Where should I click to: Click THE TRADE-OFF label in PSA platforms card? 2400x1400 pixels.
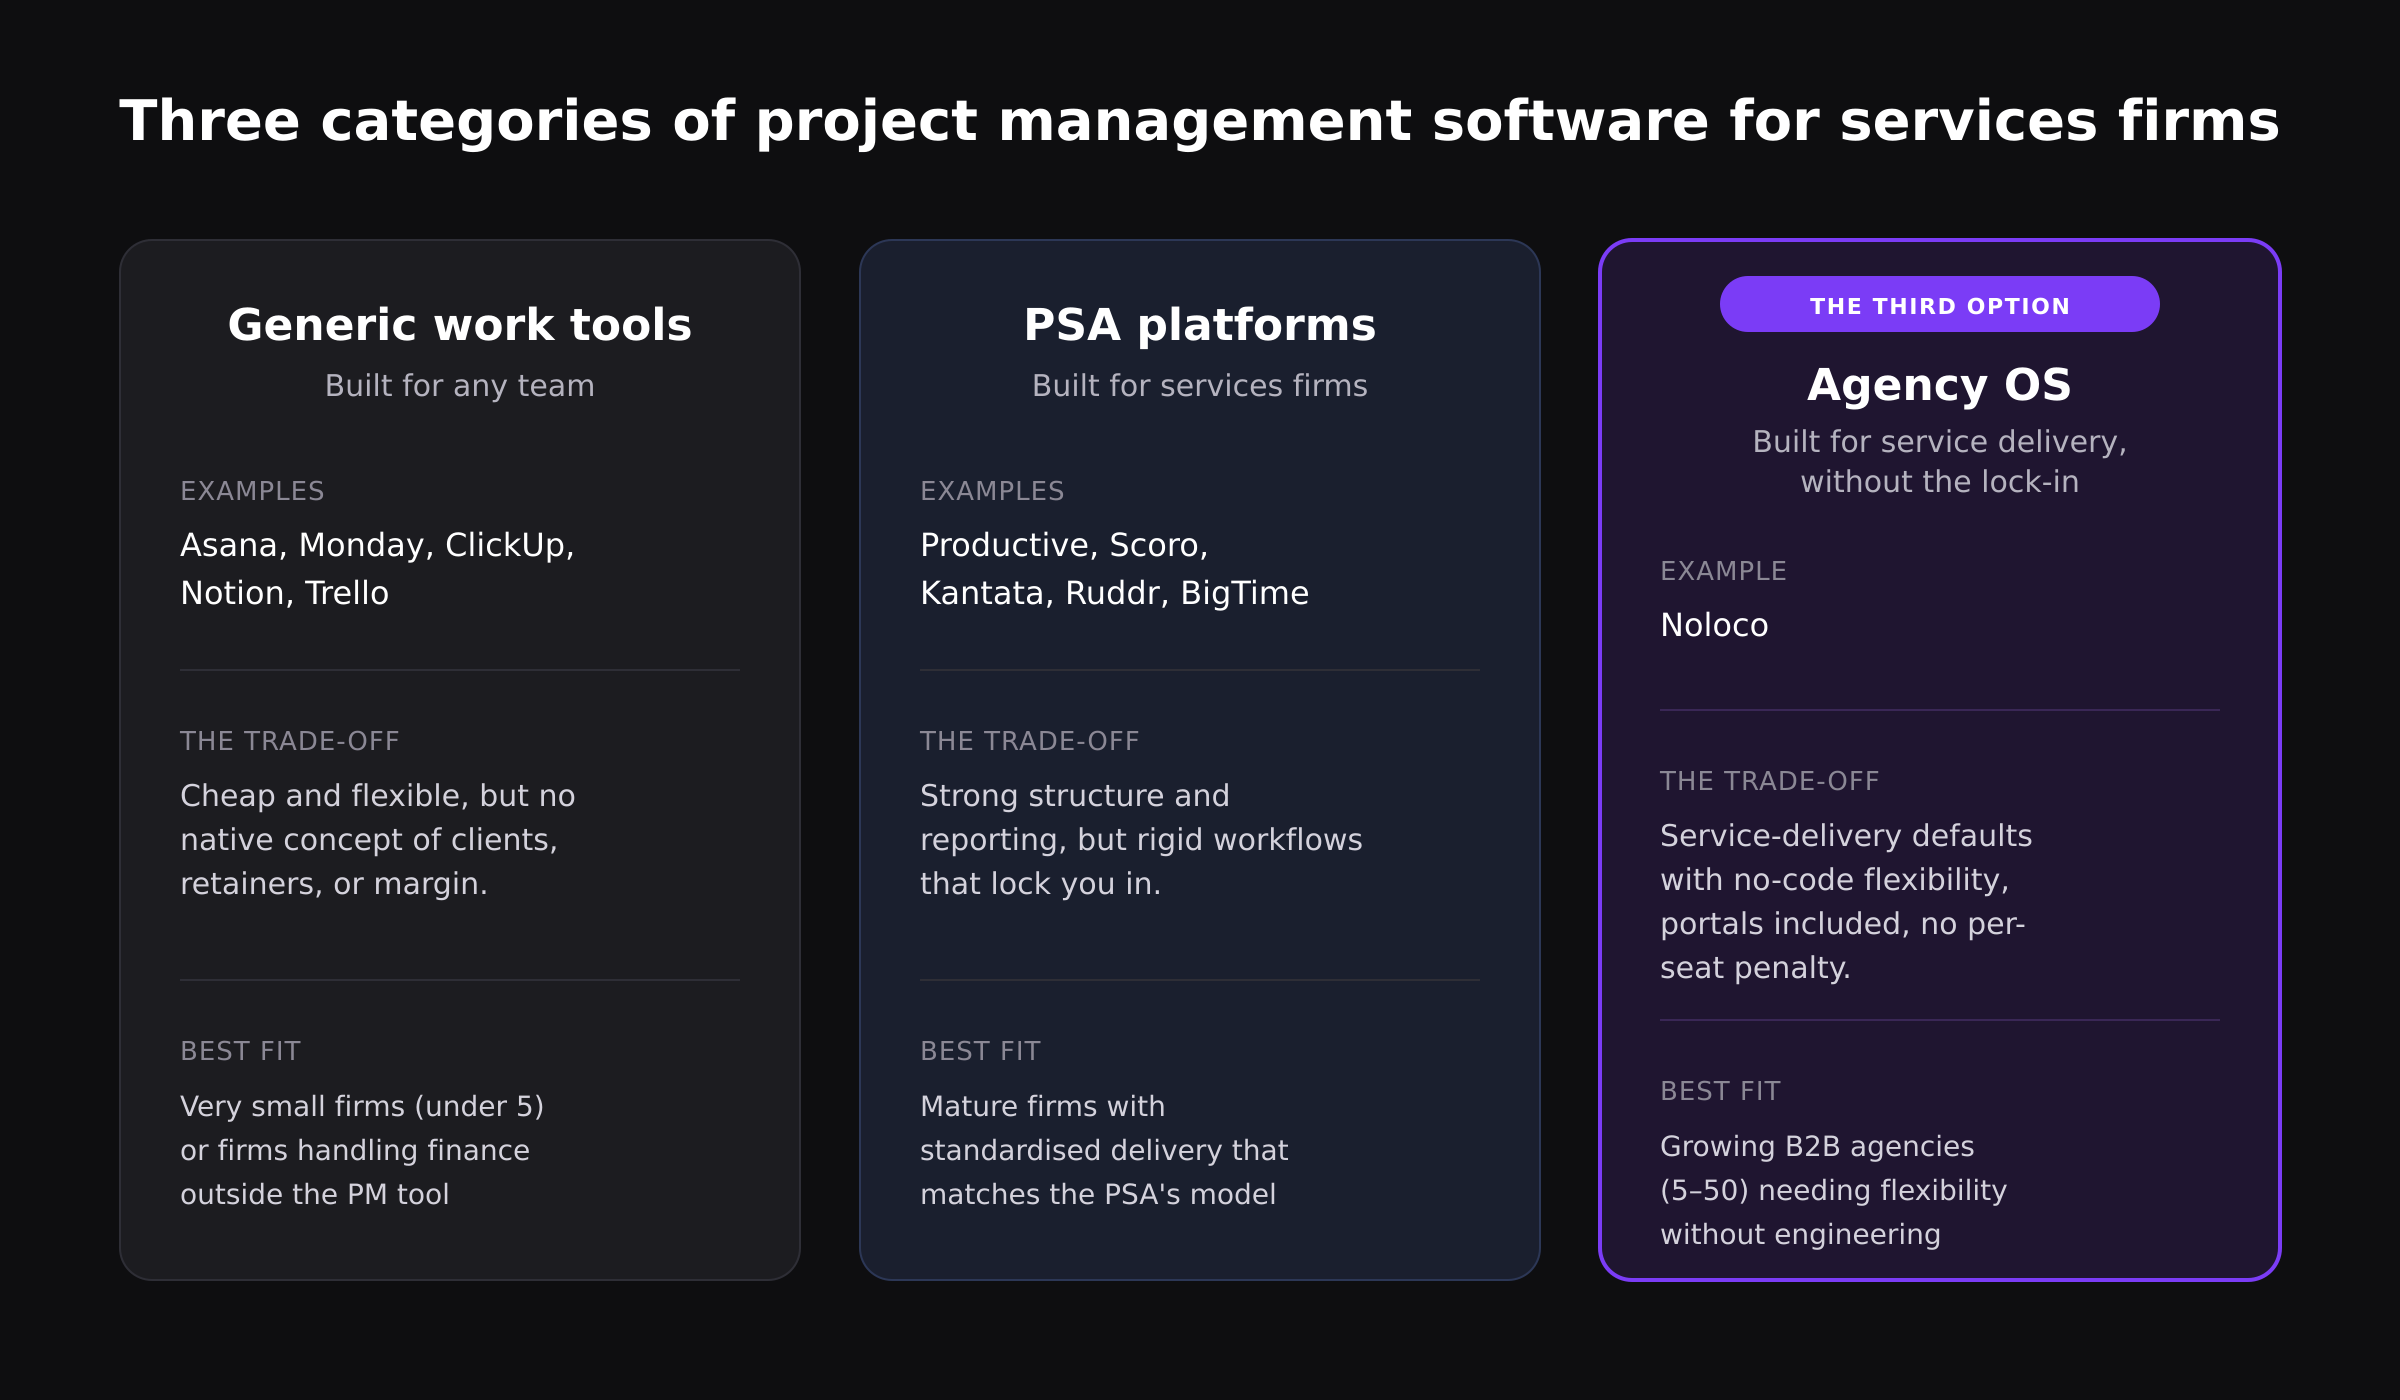coord(1029,741)
